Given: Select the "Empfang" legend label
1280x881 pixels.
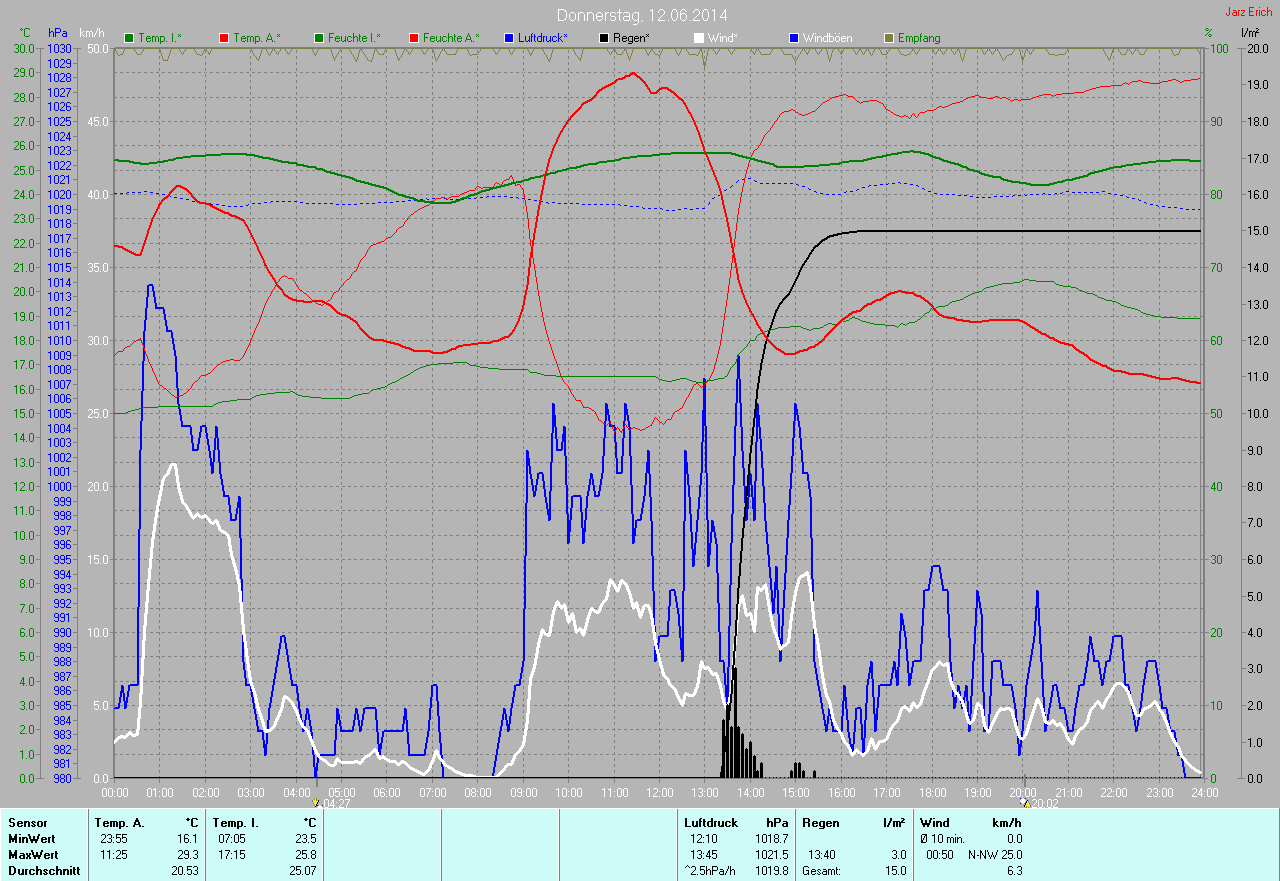Looking at the screenshot, I should coord(919,38).
